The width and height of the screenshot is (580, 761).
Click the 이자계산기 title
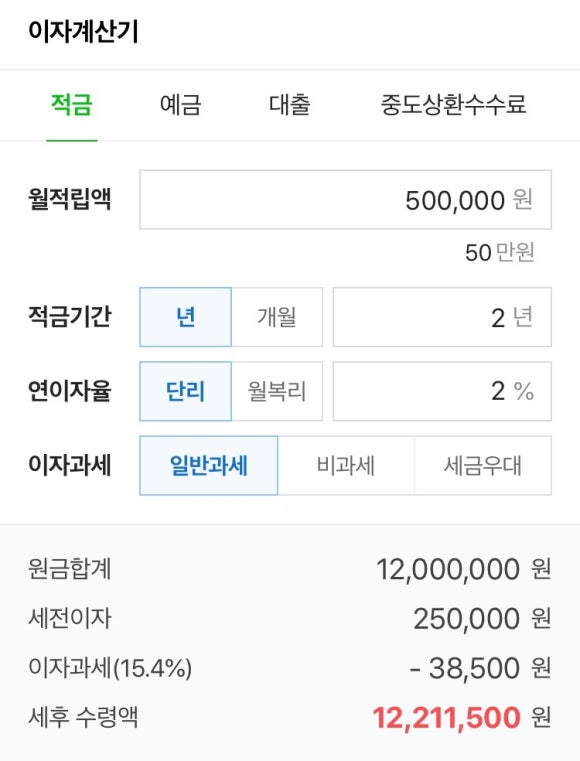(x=83, y=32)
